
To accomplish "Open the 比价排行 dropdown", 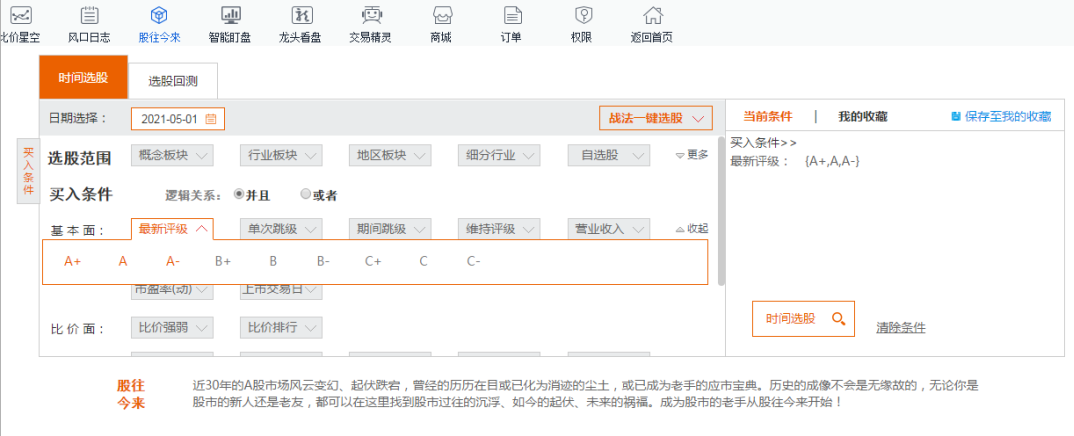I will coord(281,328).
